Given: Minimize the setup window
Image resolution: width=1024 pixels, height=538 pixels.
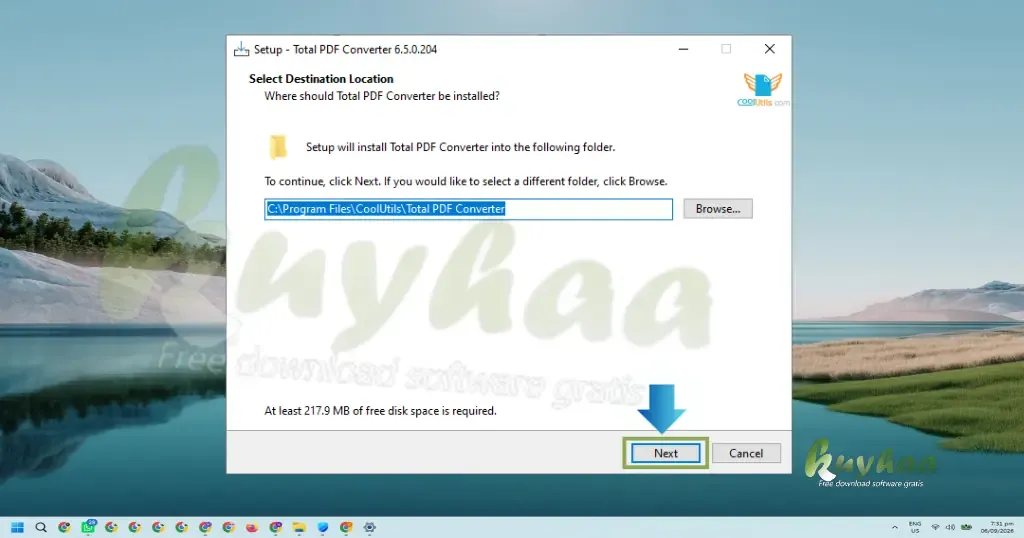Looking at the screenshot, I should pos(683,49).
